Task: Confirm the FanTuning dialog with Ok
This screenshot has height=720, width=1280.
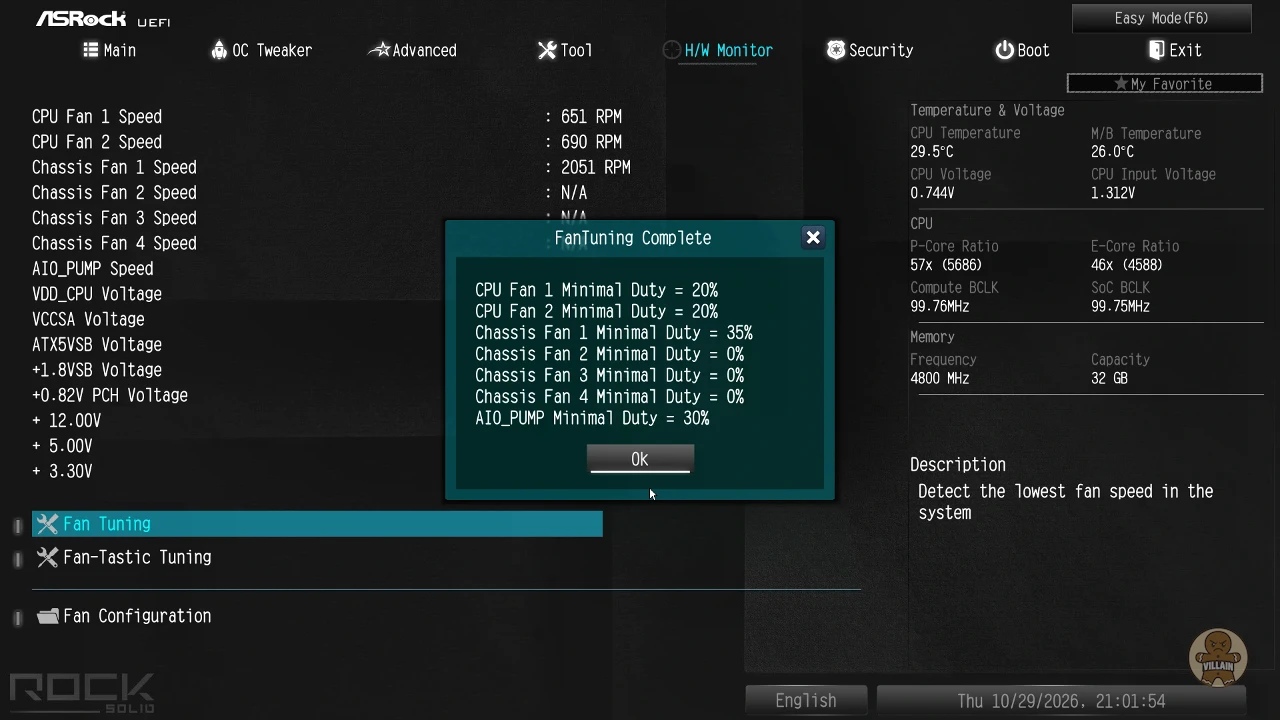Action: coord(640,459)
